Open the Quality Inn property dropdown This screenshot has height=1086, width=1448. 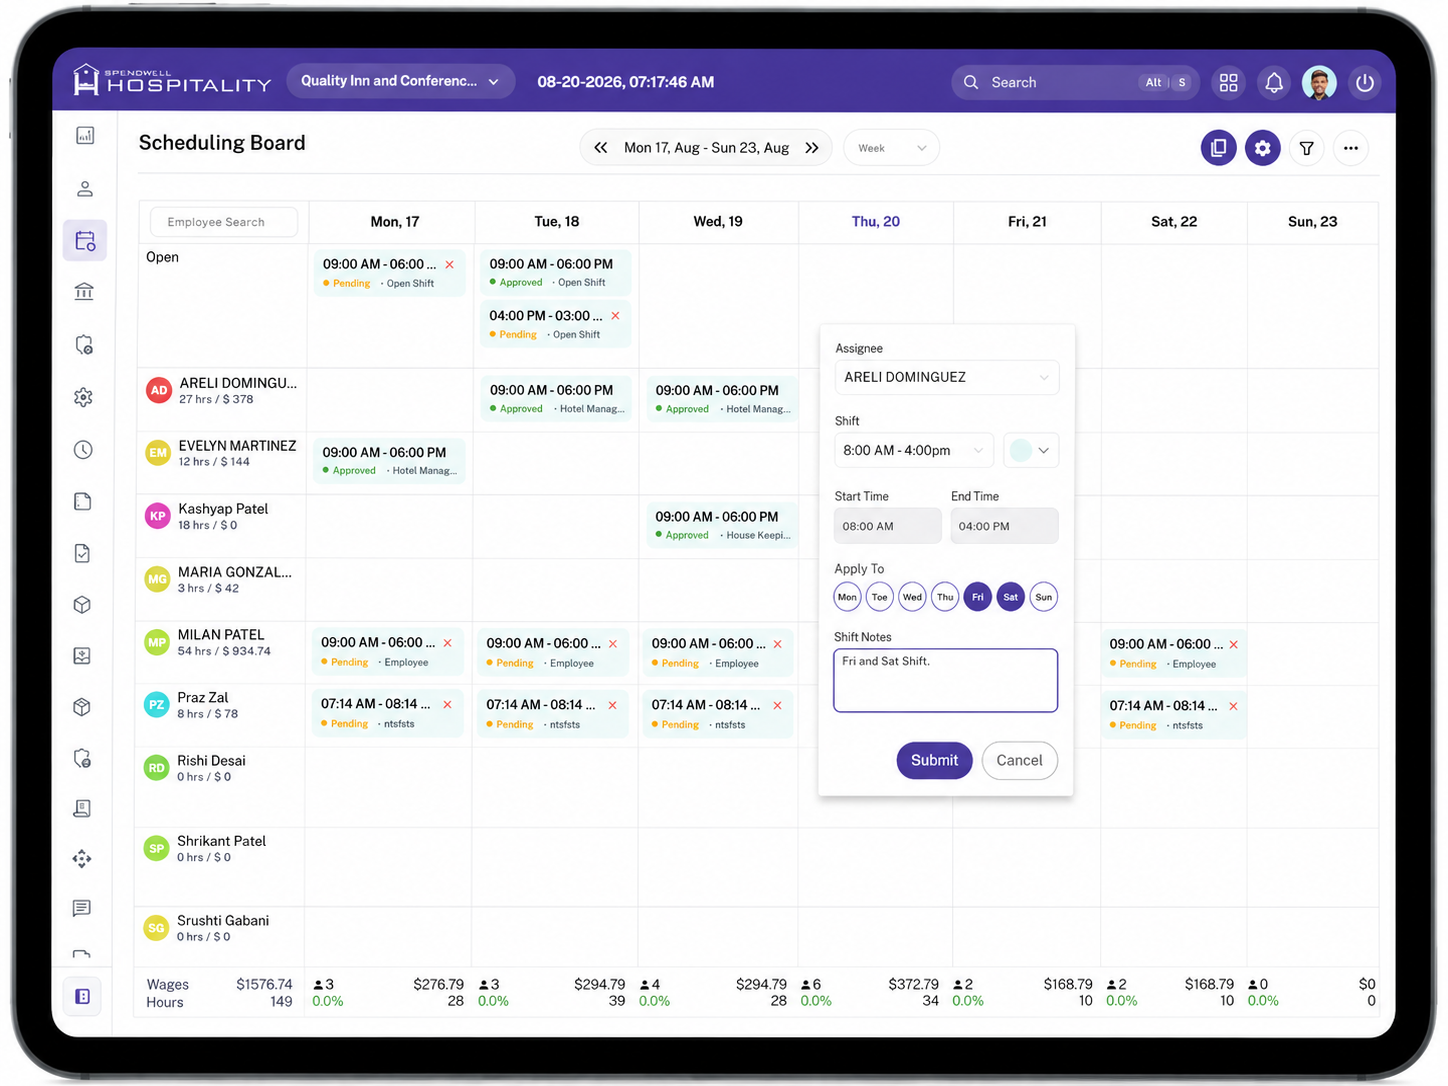click(400, 81)
